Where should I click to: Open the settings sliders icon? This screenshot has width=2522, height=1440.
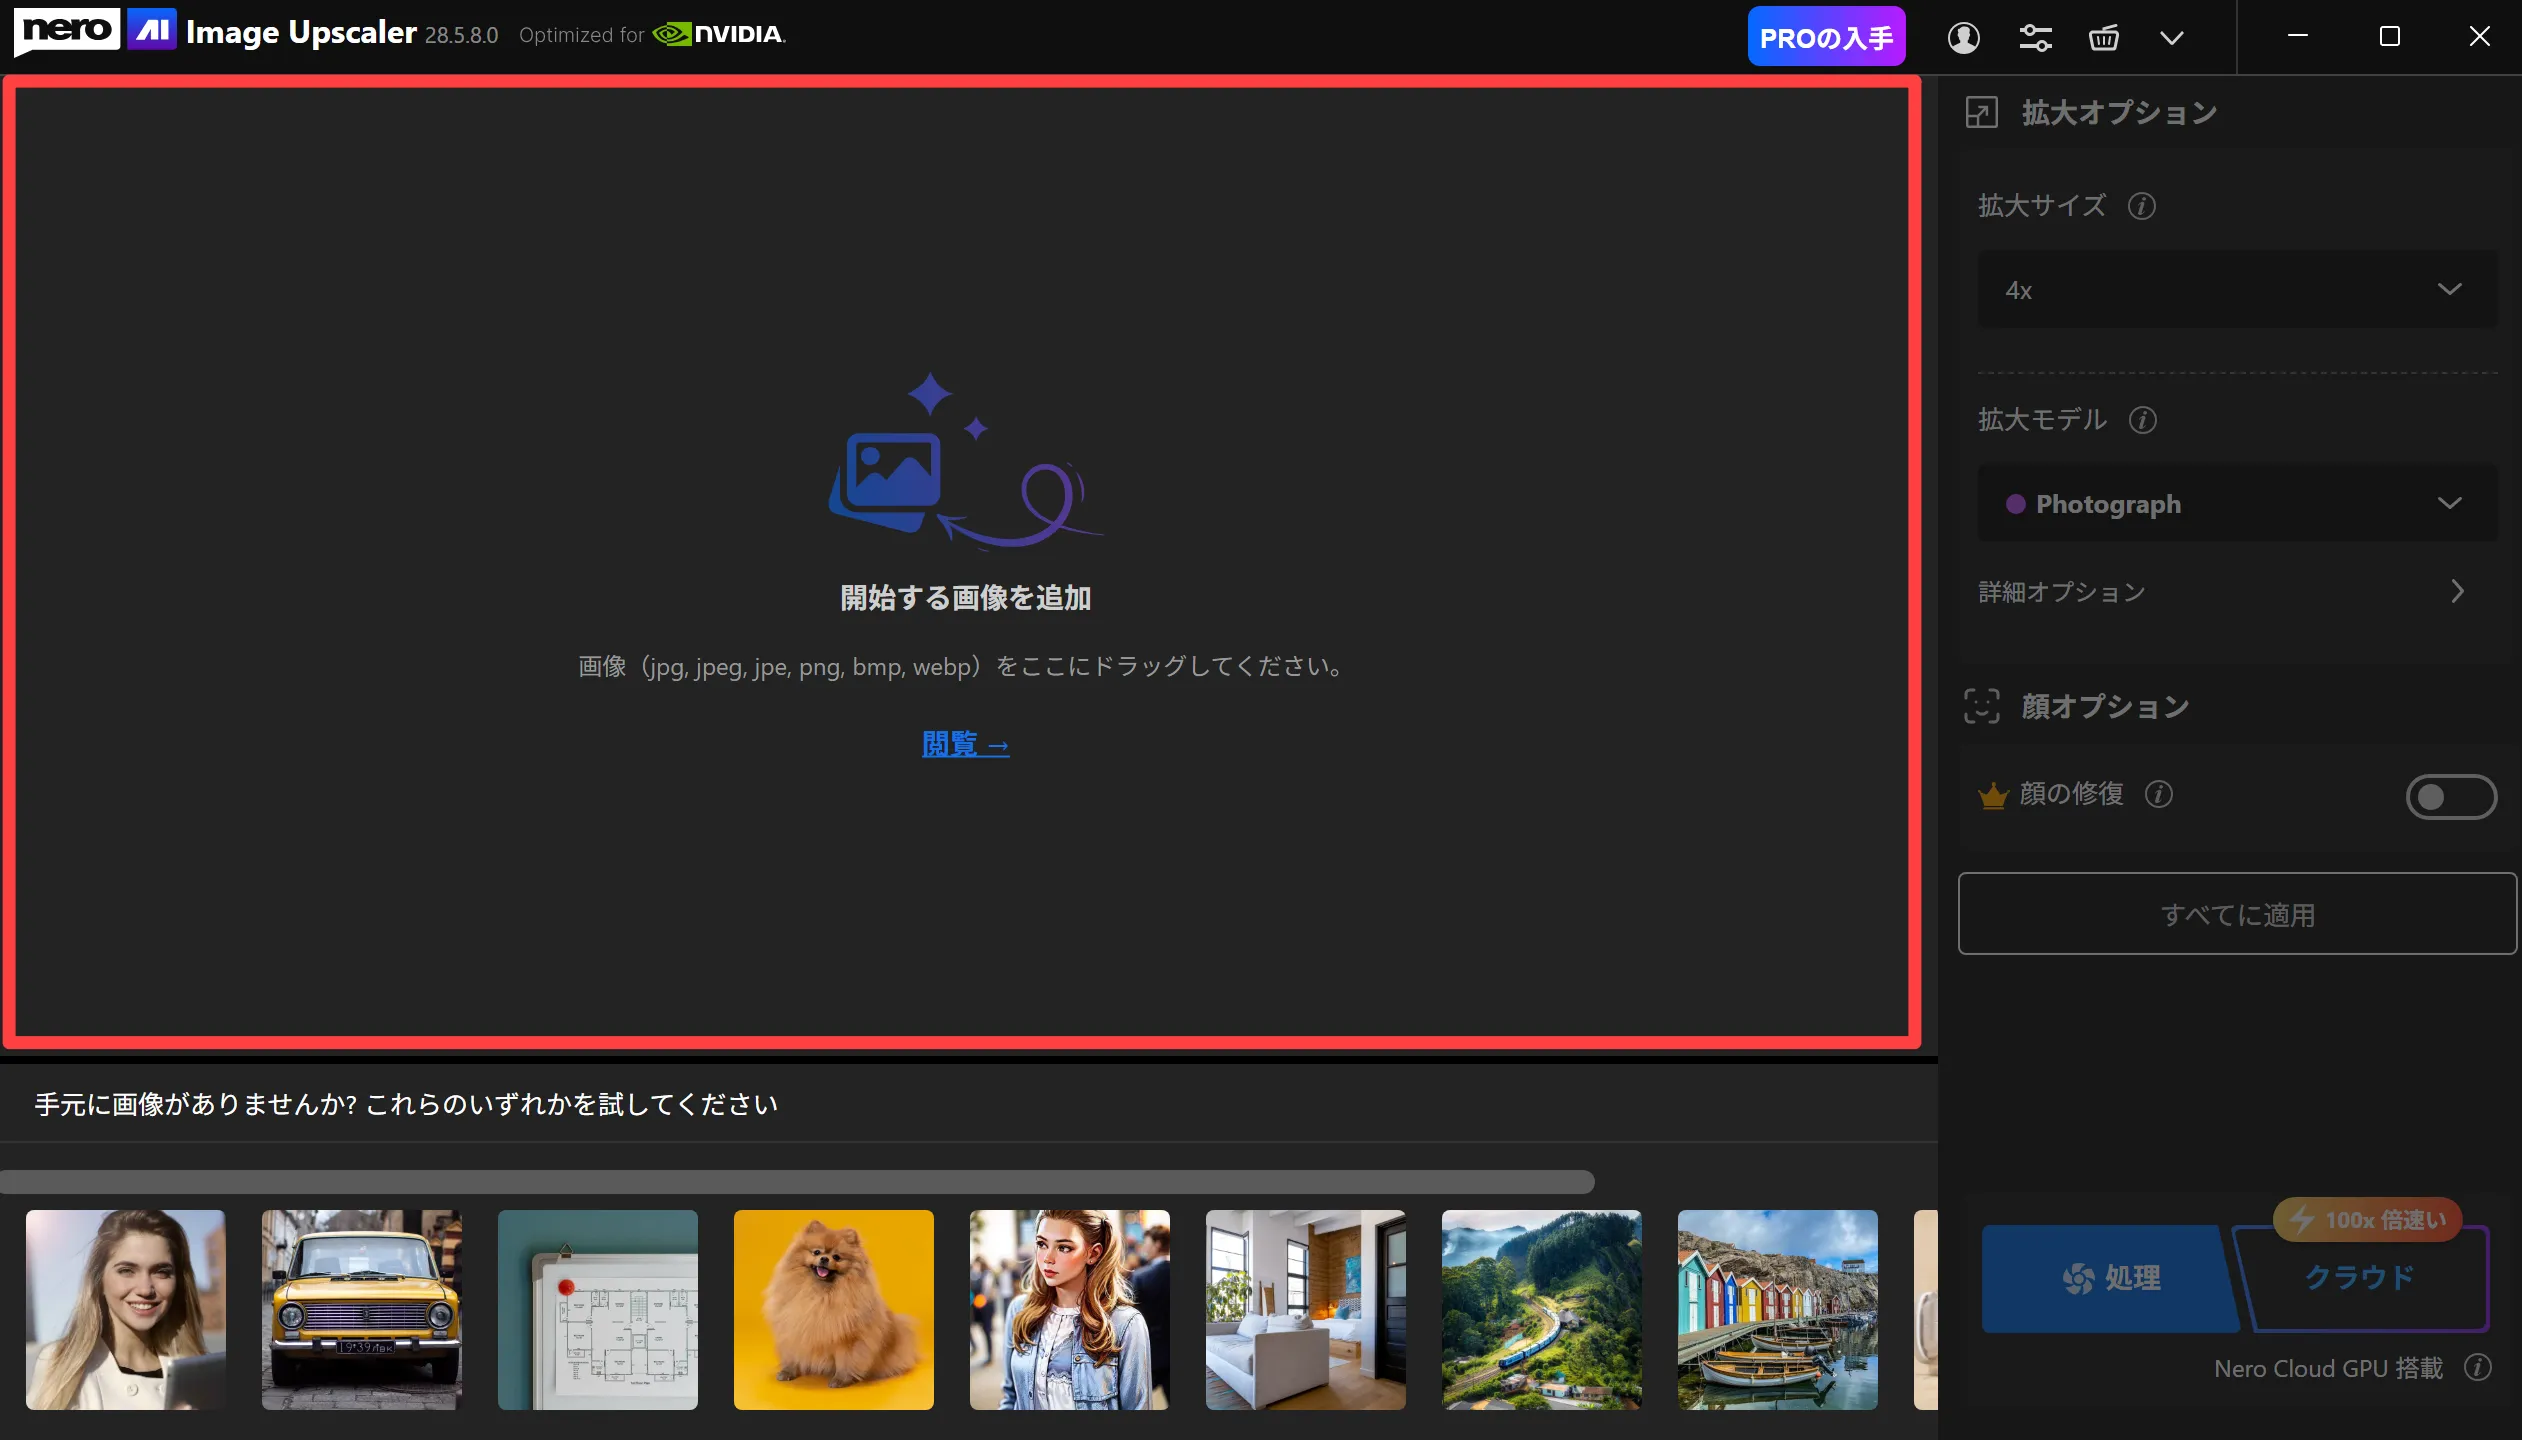coord(2035,38)
